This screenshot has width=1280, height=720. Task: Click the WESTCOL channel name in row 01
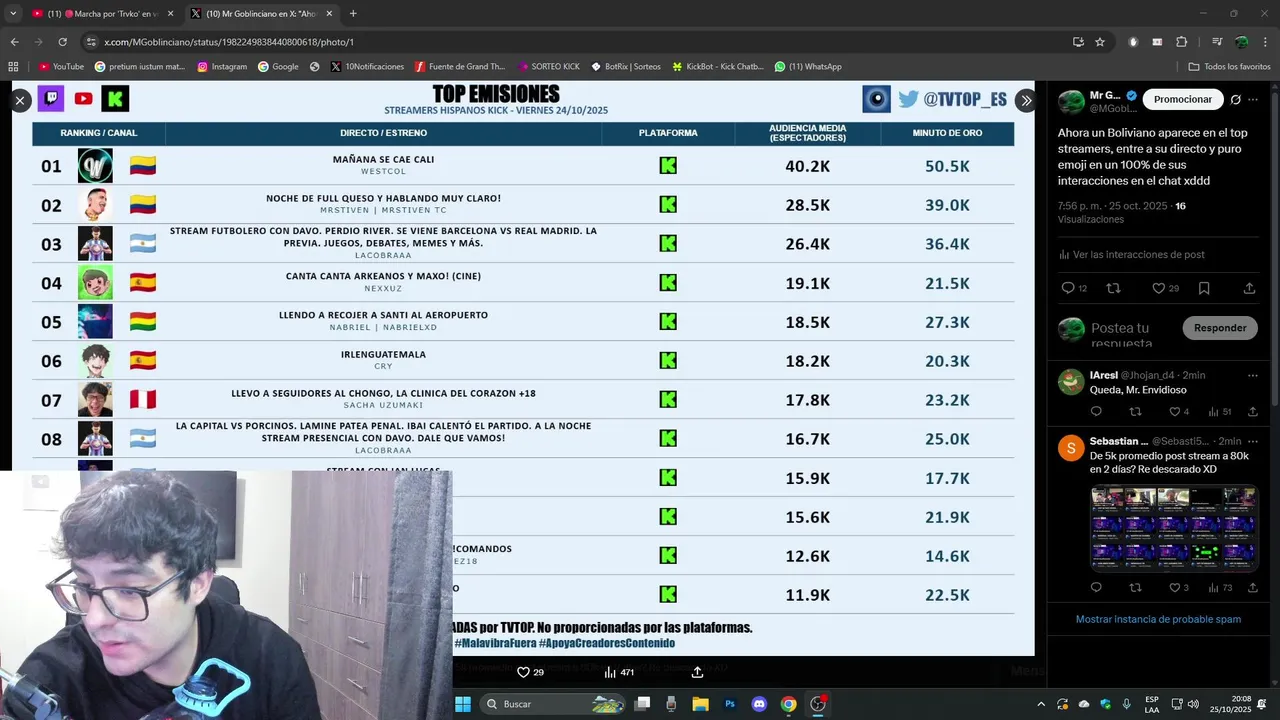384,171
